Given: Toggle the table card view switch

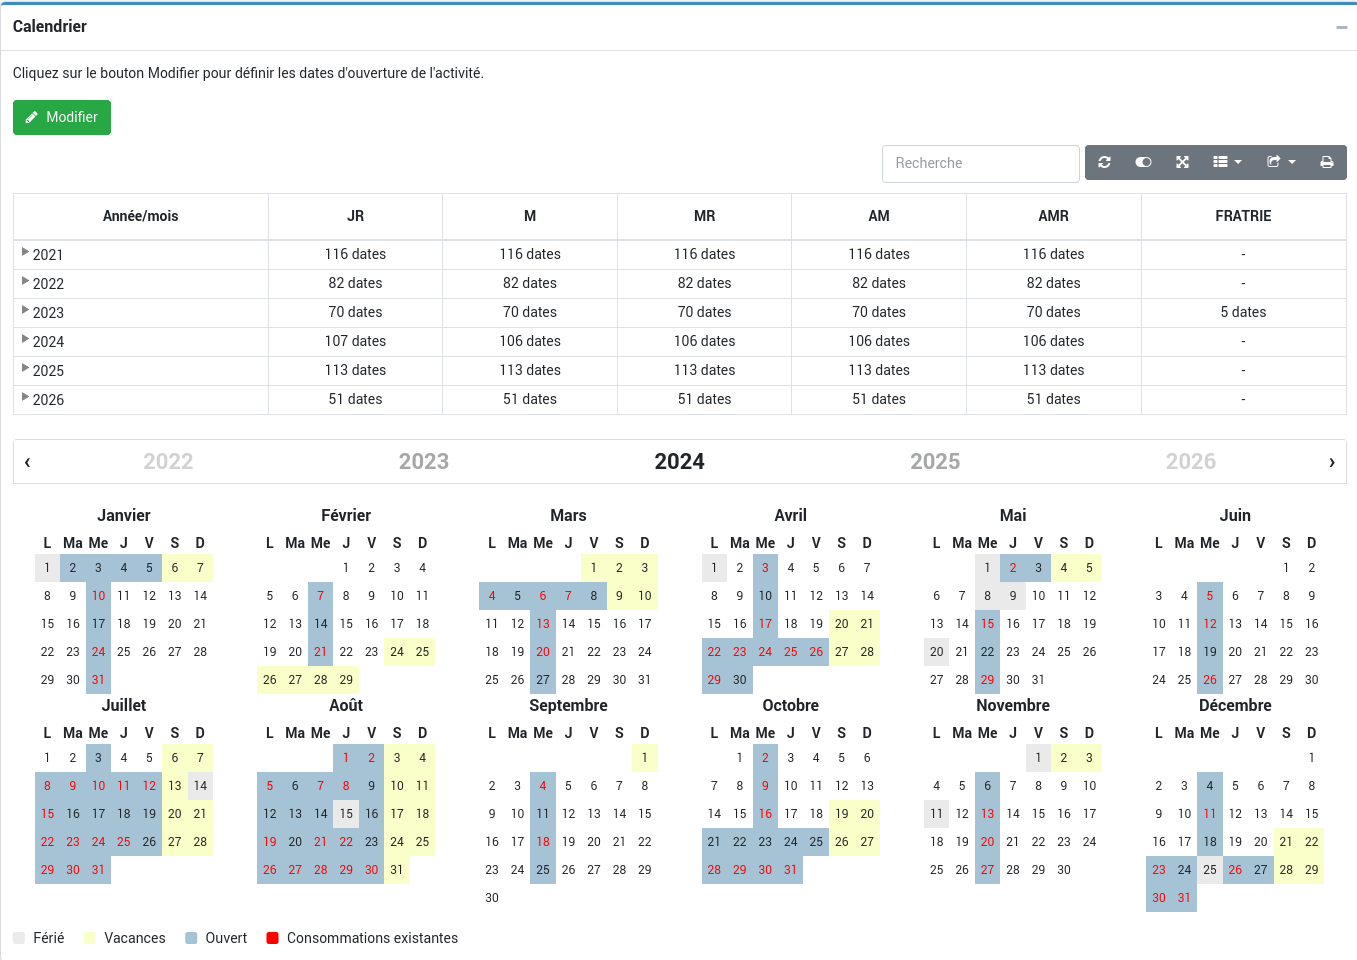Looking at the screenshot, I should point(1143,162).
